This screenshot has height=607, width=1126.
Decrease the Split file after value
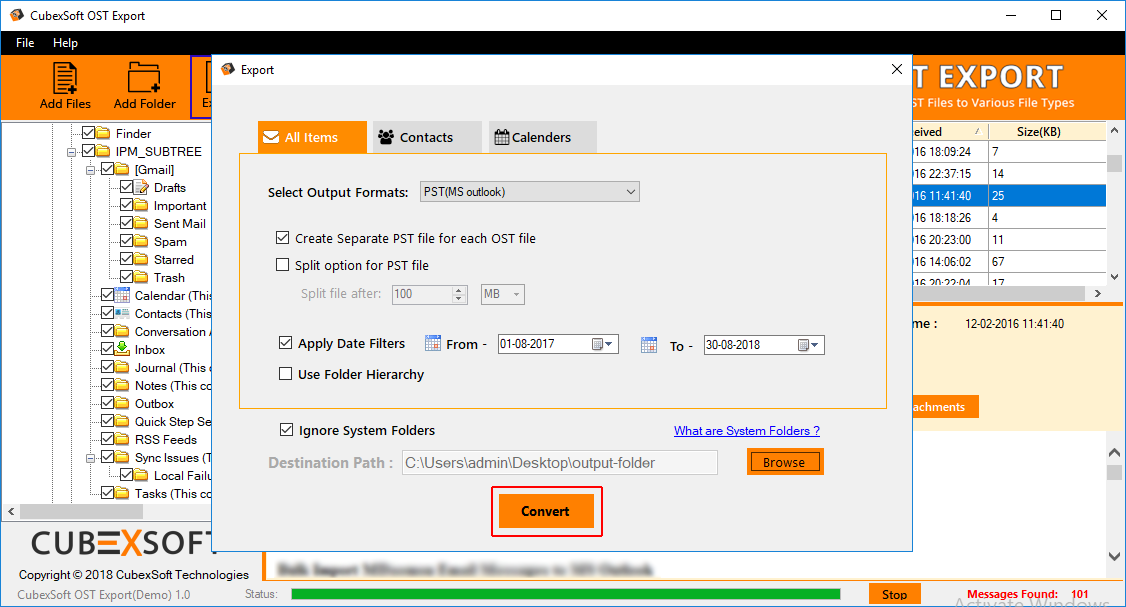tap(460, 298)
